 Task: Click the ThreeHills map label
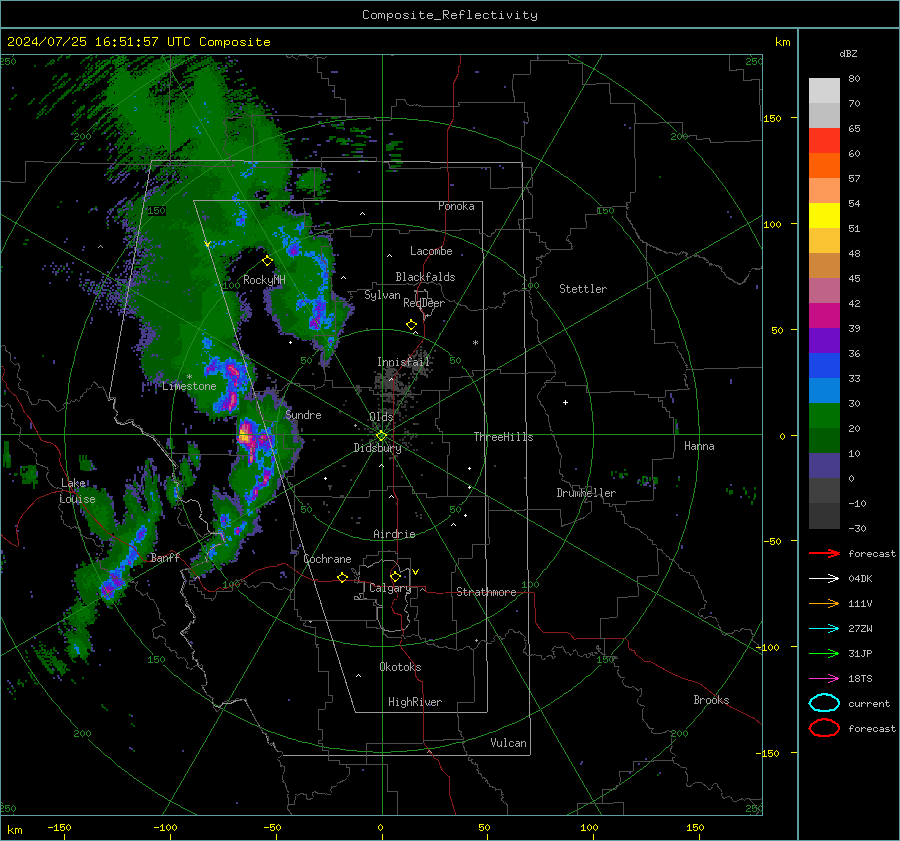pyautogui.click(x=503, y=437)
